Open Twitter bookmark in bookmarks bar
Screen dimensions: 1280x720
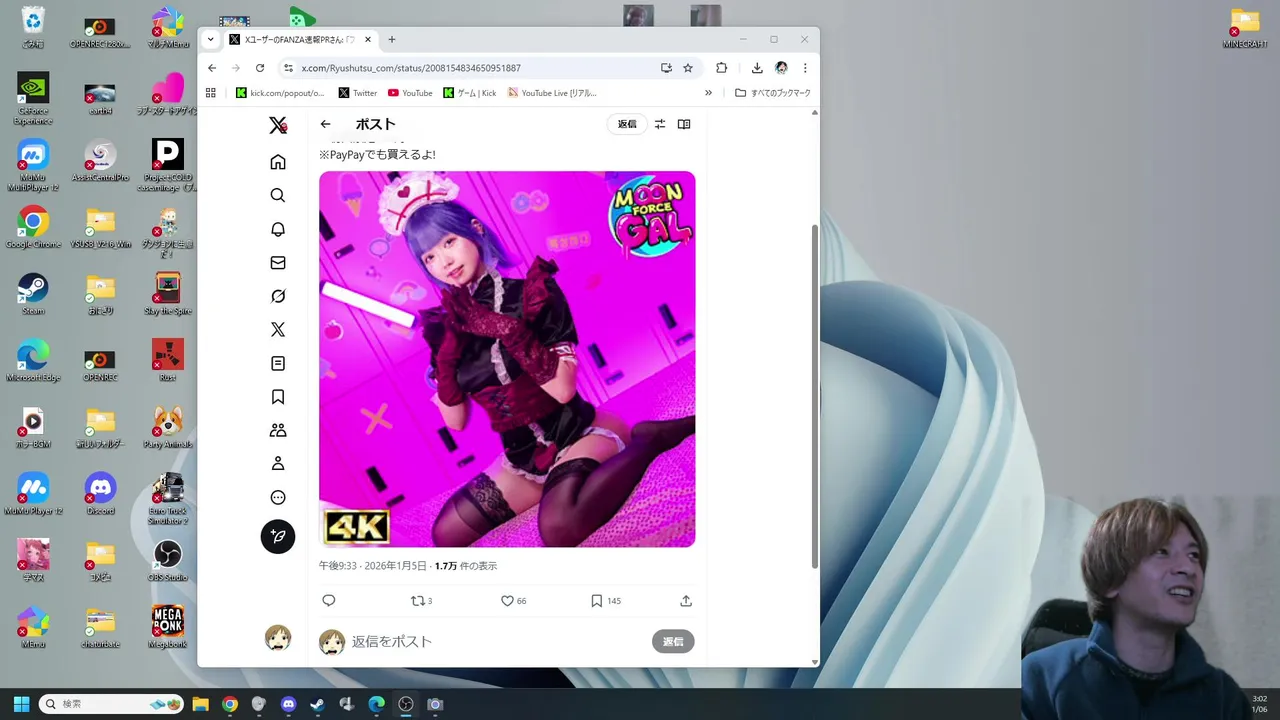pyautogui.click(x=358, y=93)
